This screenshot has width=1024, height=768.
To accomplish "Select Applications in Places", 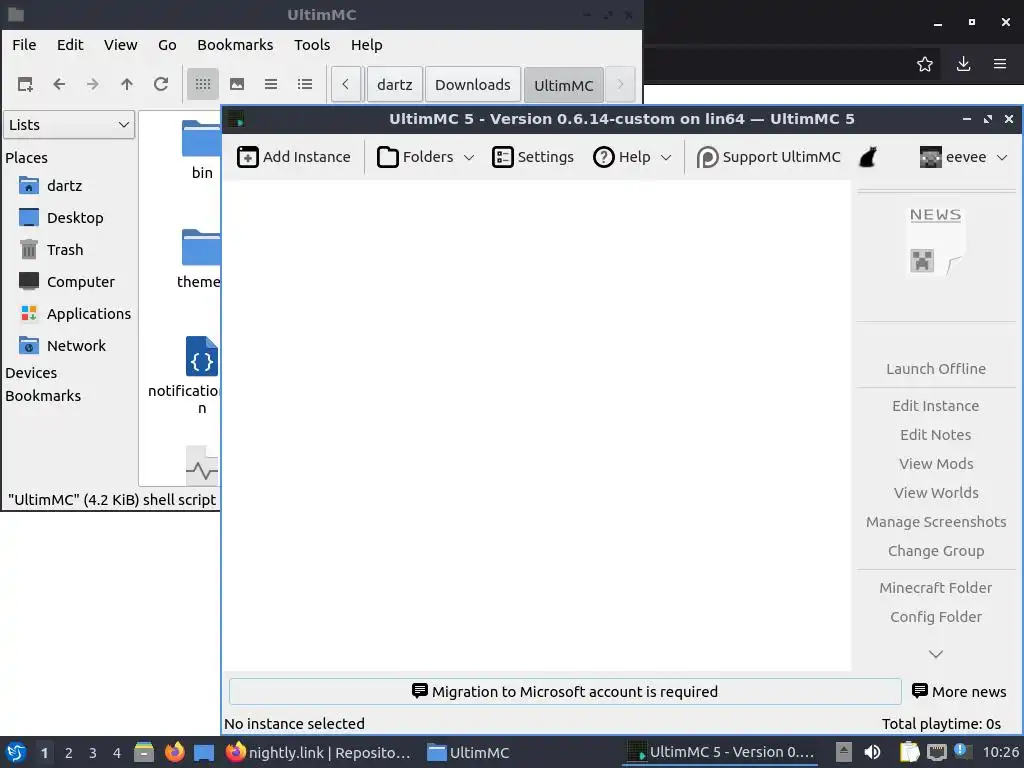I will point(75,314).
